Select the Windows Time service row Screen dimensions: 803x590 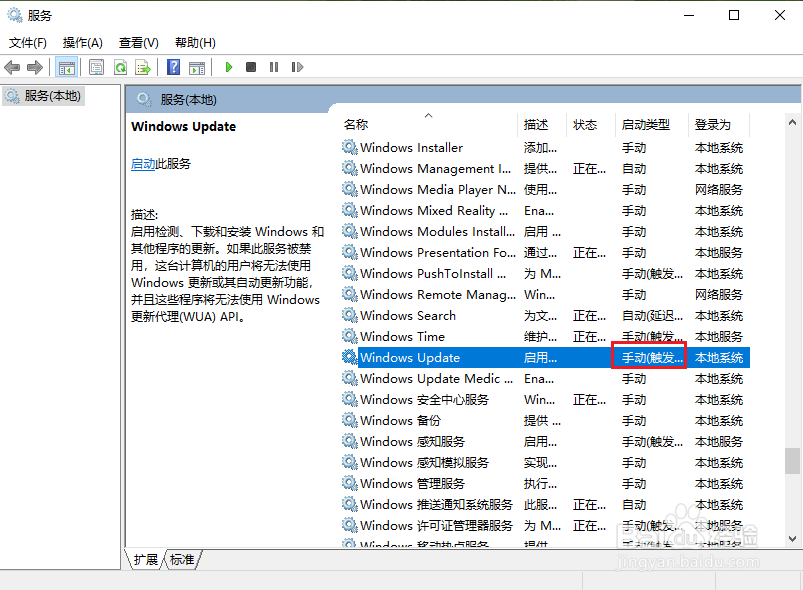(545, 336)
